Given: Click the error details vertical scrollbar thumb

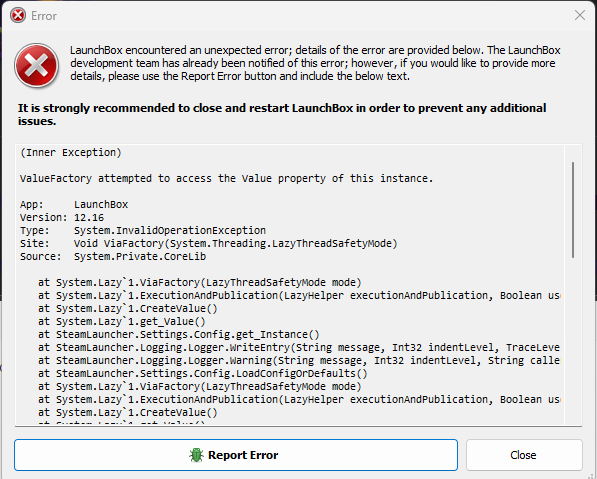Looking at the screenshot, I should click(573, 210).
